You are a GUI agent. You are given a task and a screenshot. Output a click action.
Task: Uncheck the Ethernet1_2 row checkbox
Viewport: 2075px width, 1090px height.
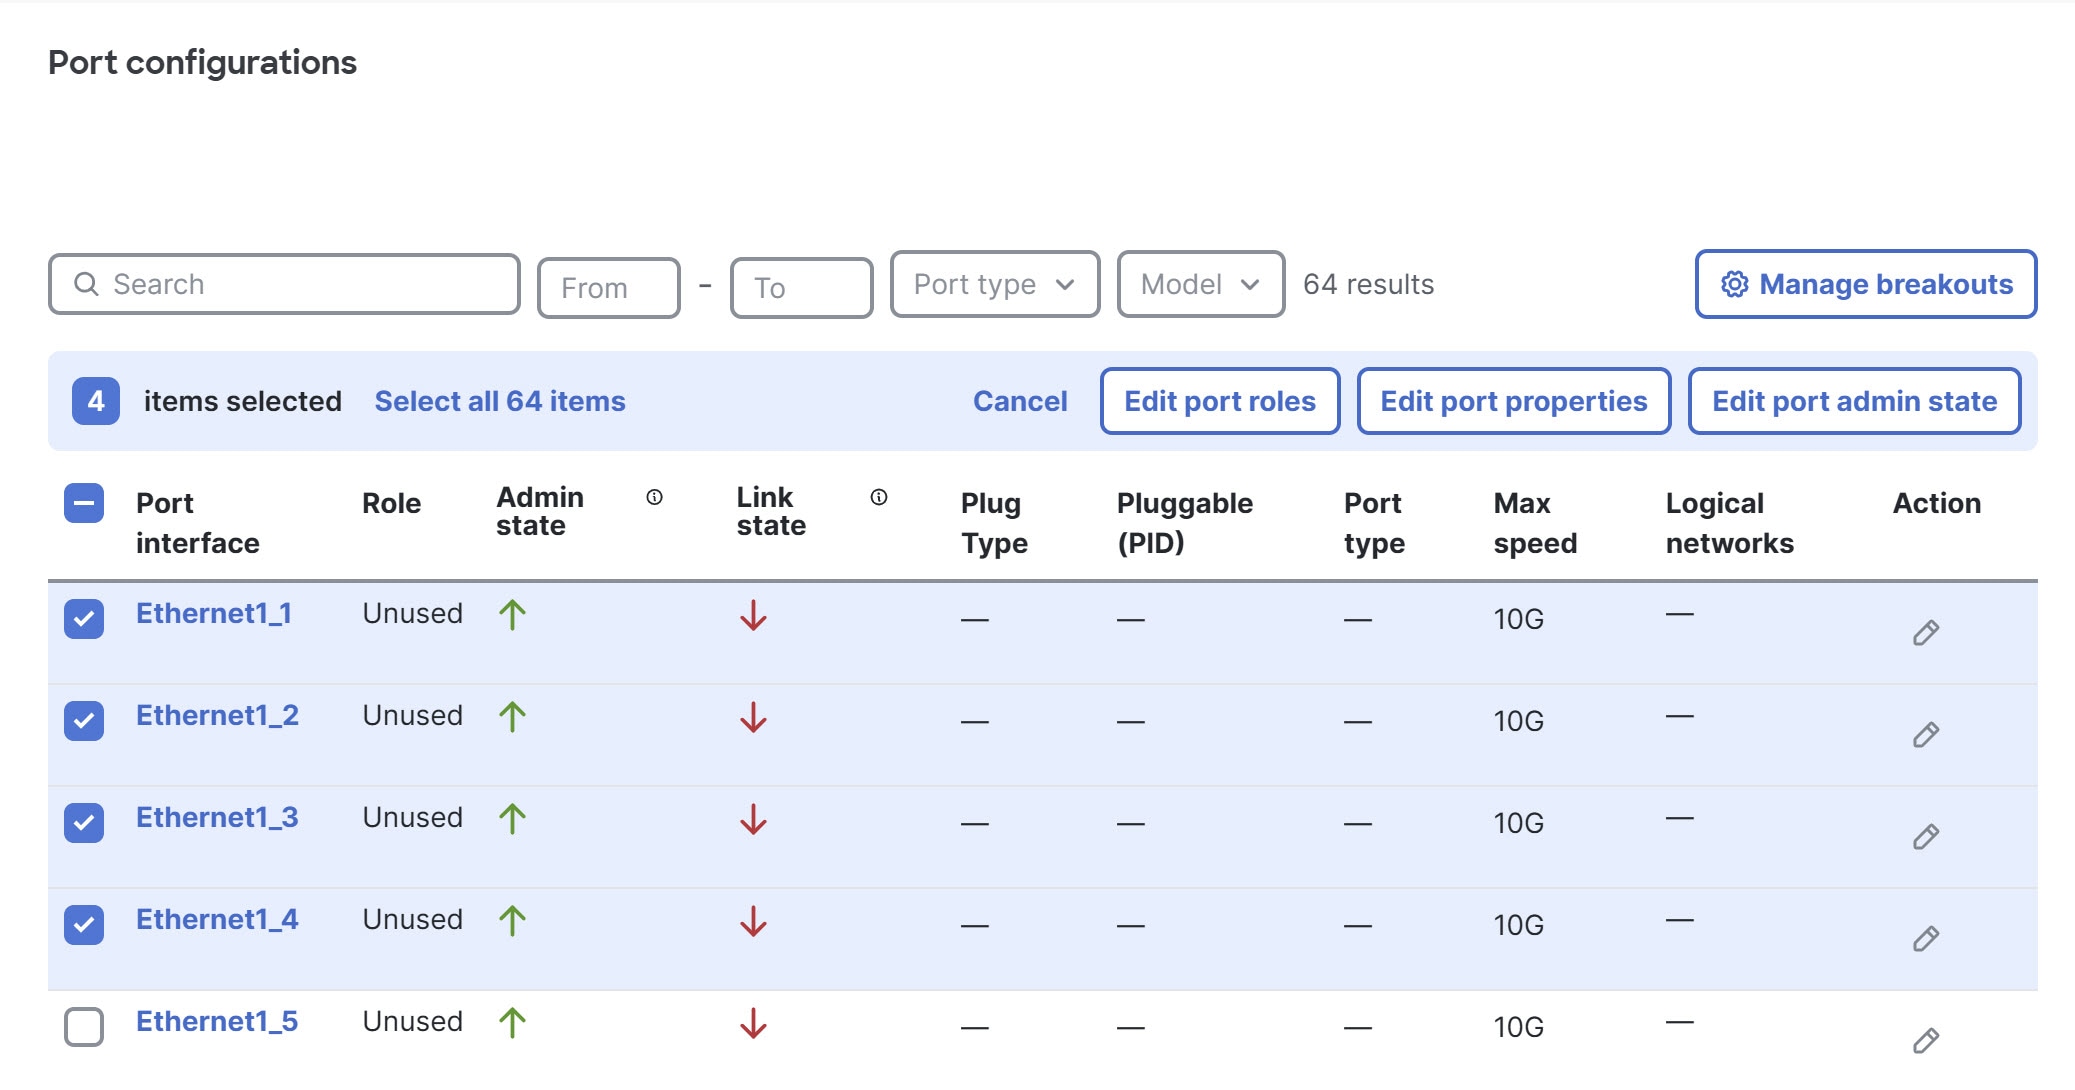pyautogui.click(x=84, y=721)
